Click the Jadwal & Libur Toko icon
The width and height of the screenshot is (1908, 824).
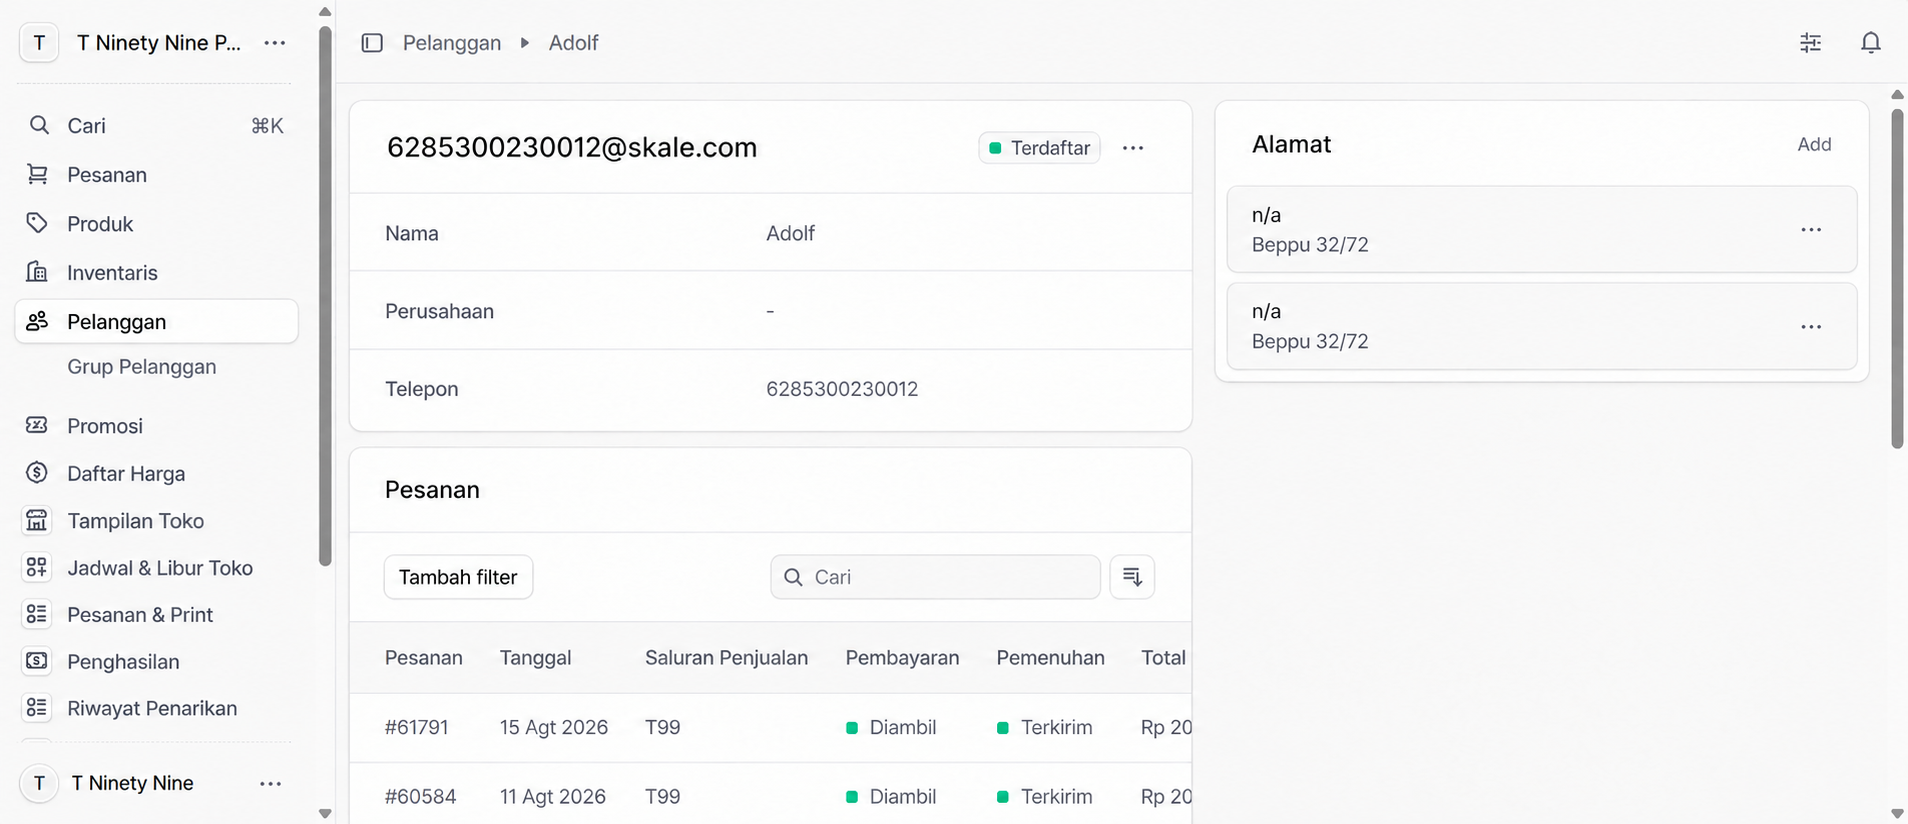coord(37,567)
